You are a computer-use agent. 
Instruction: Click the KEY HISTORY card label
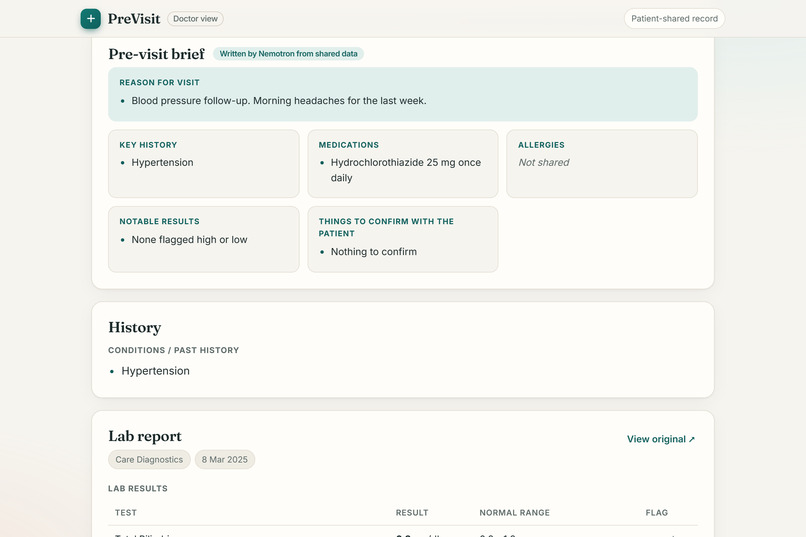coord(148,145)
